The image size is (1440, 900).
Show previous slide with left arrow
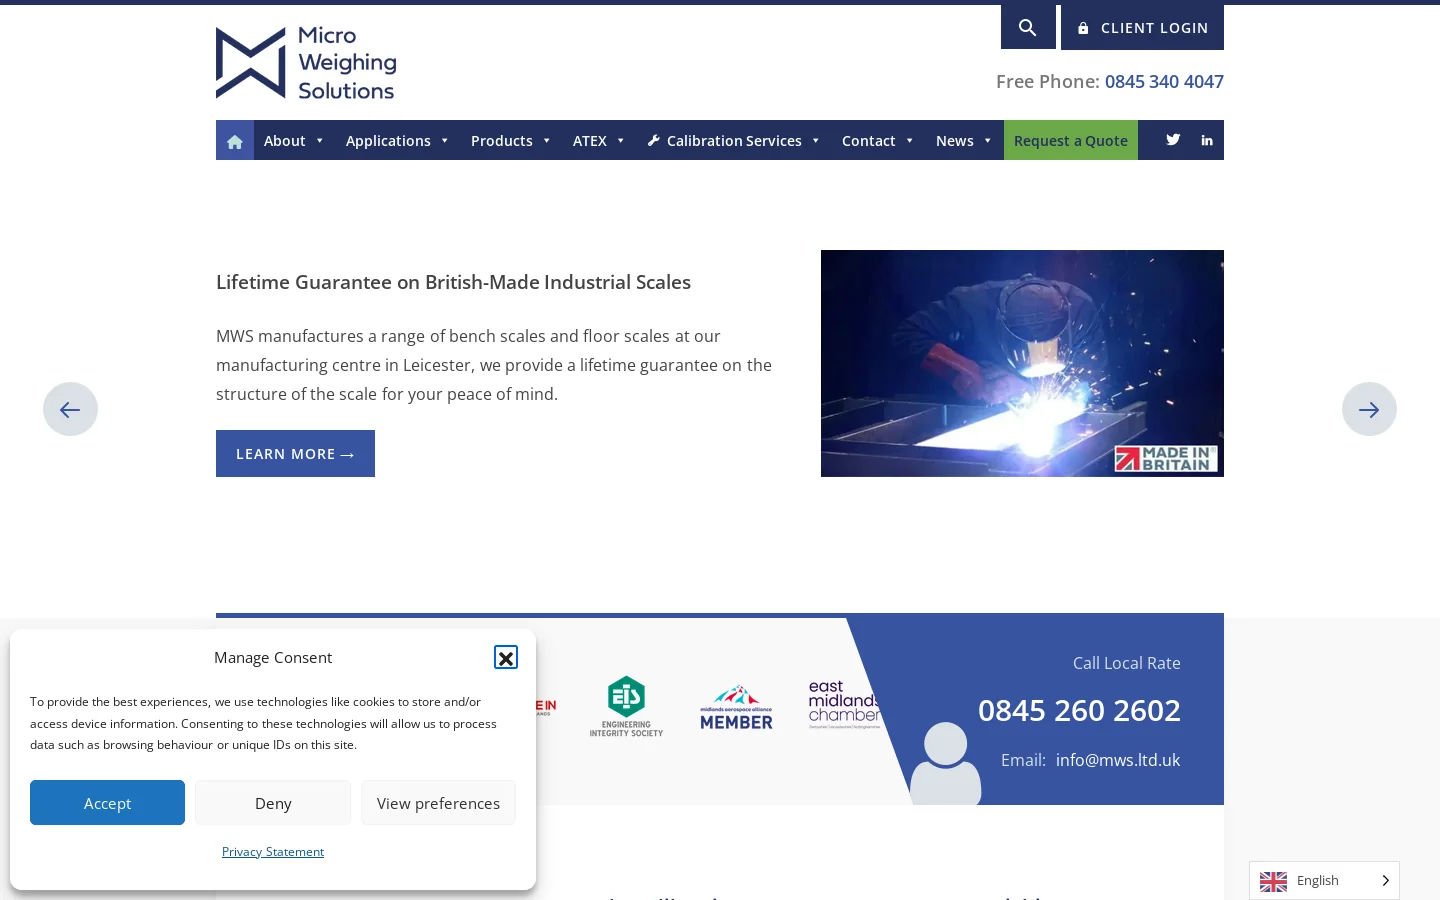click(70, 409)
